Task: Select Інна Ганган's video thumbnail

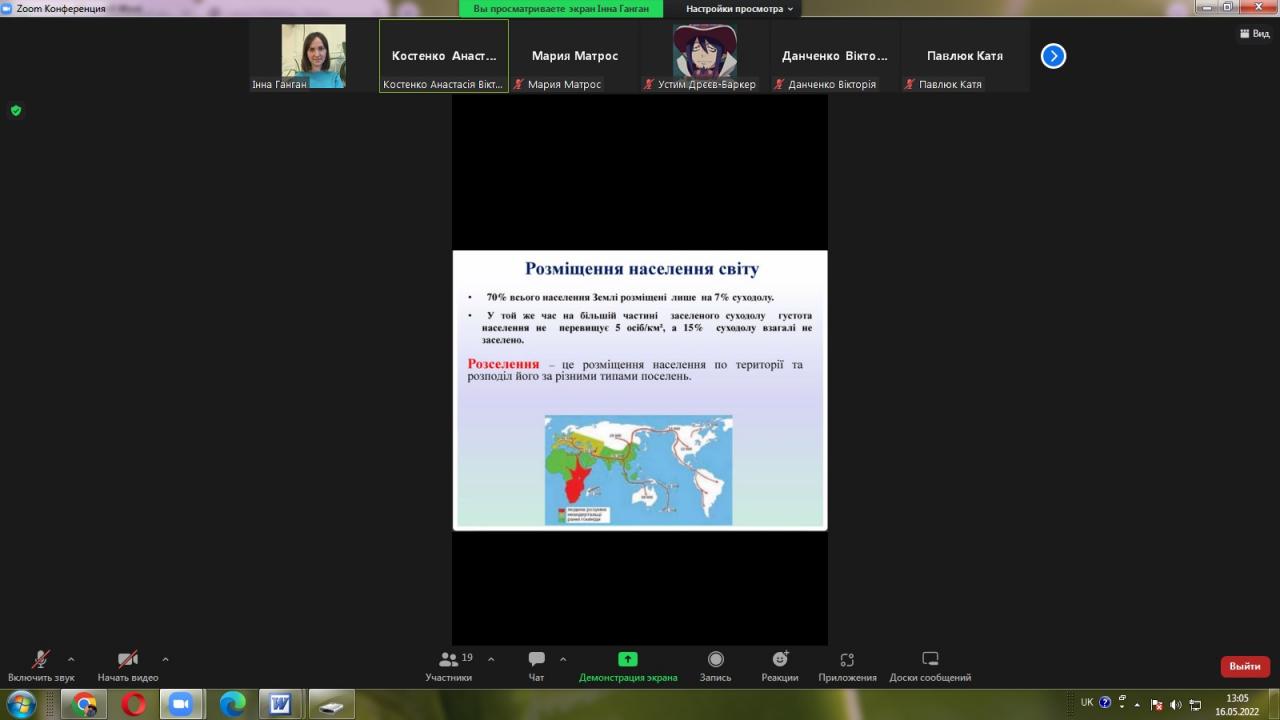Action: [314, 56]
